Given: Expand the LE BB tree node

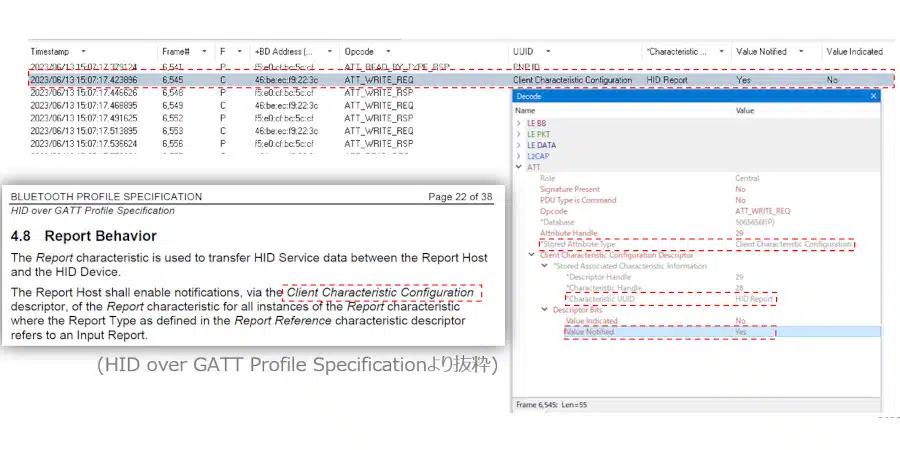Looking at the screenshot, I should [519, 123].
